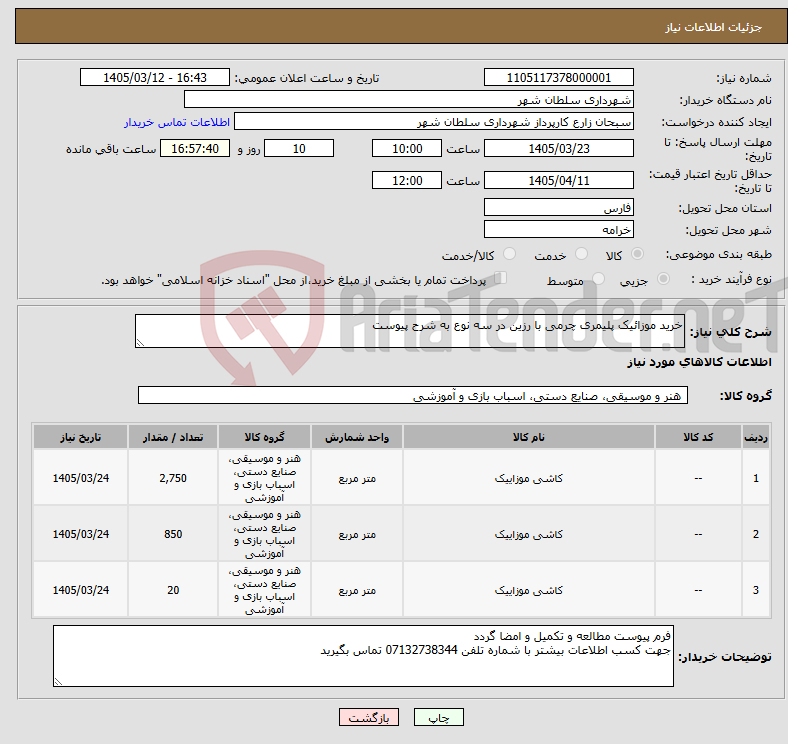This screenshot has height=744, width=788.
Task: Click the buyer notes textarea
Action: (x=363, y=656)
